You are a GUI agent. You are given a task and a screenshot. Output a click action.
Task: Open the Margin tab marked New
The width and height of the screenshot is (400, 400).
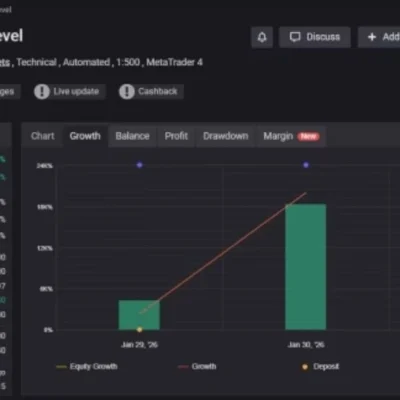click(x=291, y=136)
